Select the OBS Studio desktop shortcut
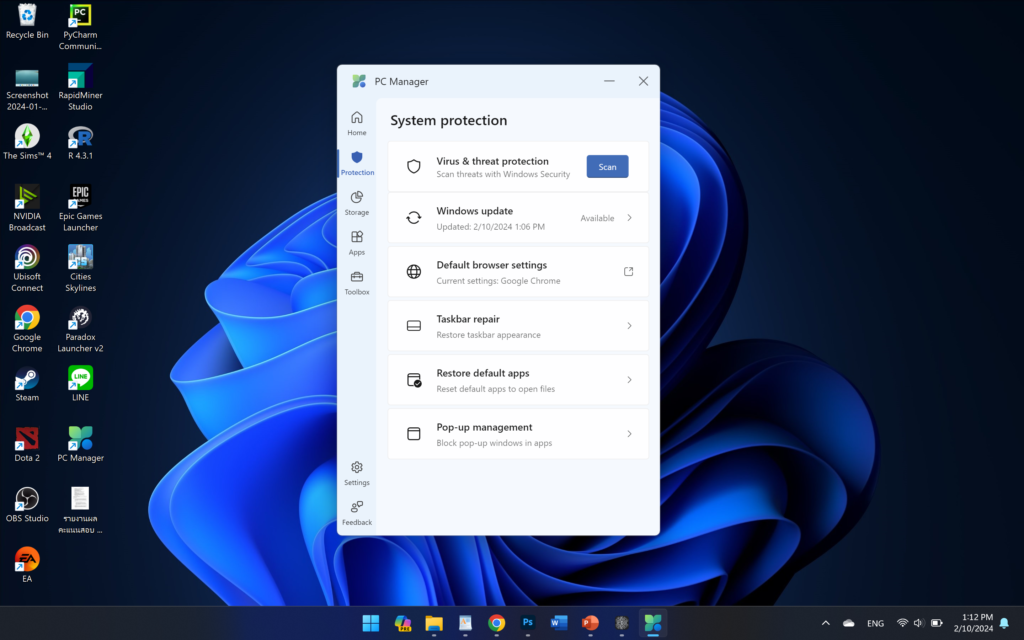 (27, 505)
